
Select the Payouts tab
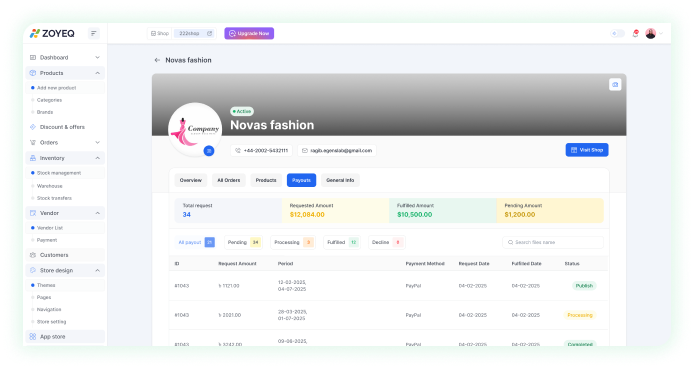coord(301,180)
